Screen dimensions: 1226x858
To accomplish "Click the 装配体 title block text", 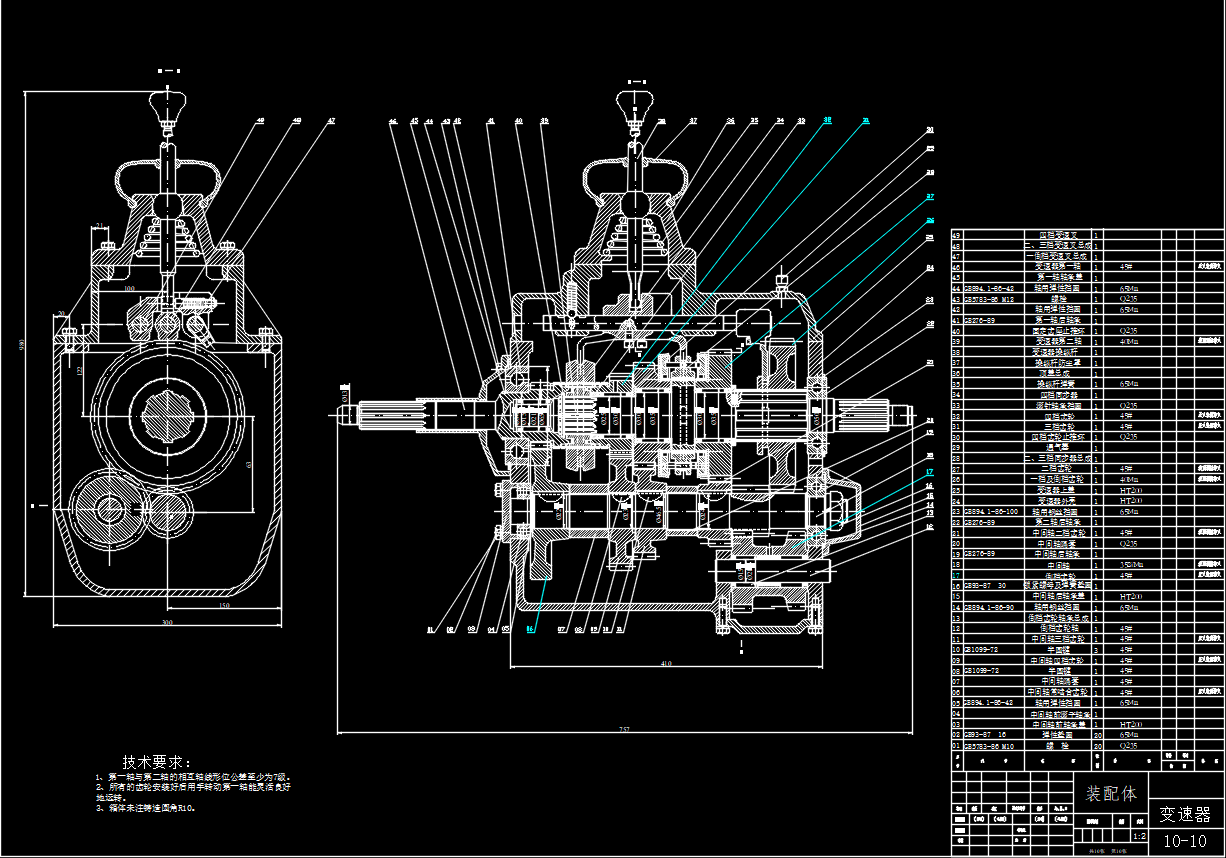I will click(1111, 794).
